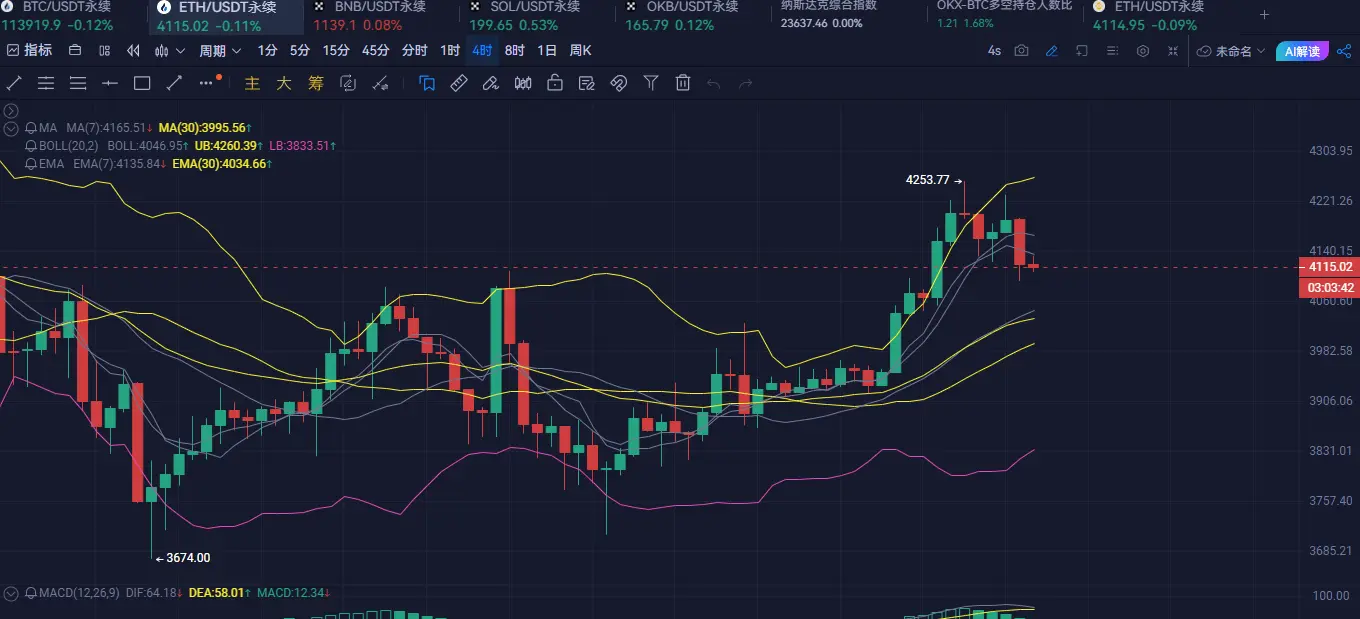Screen dimensions: 1360x619
Task: Toggle the 主 main force indicator
Action: 252,83
